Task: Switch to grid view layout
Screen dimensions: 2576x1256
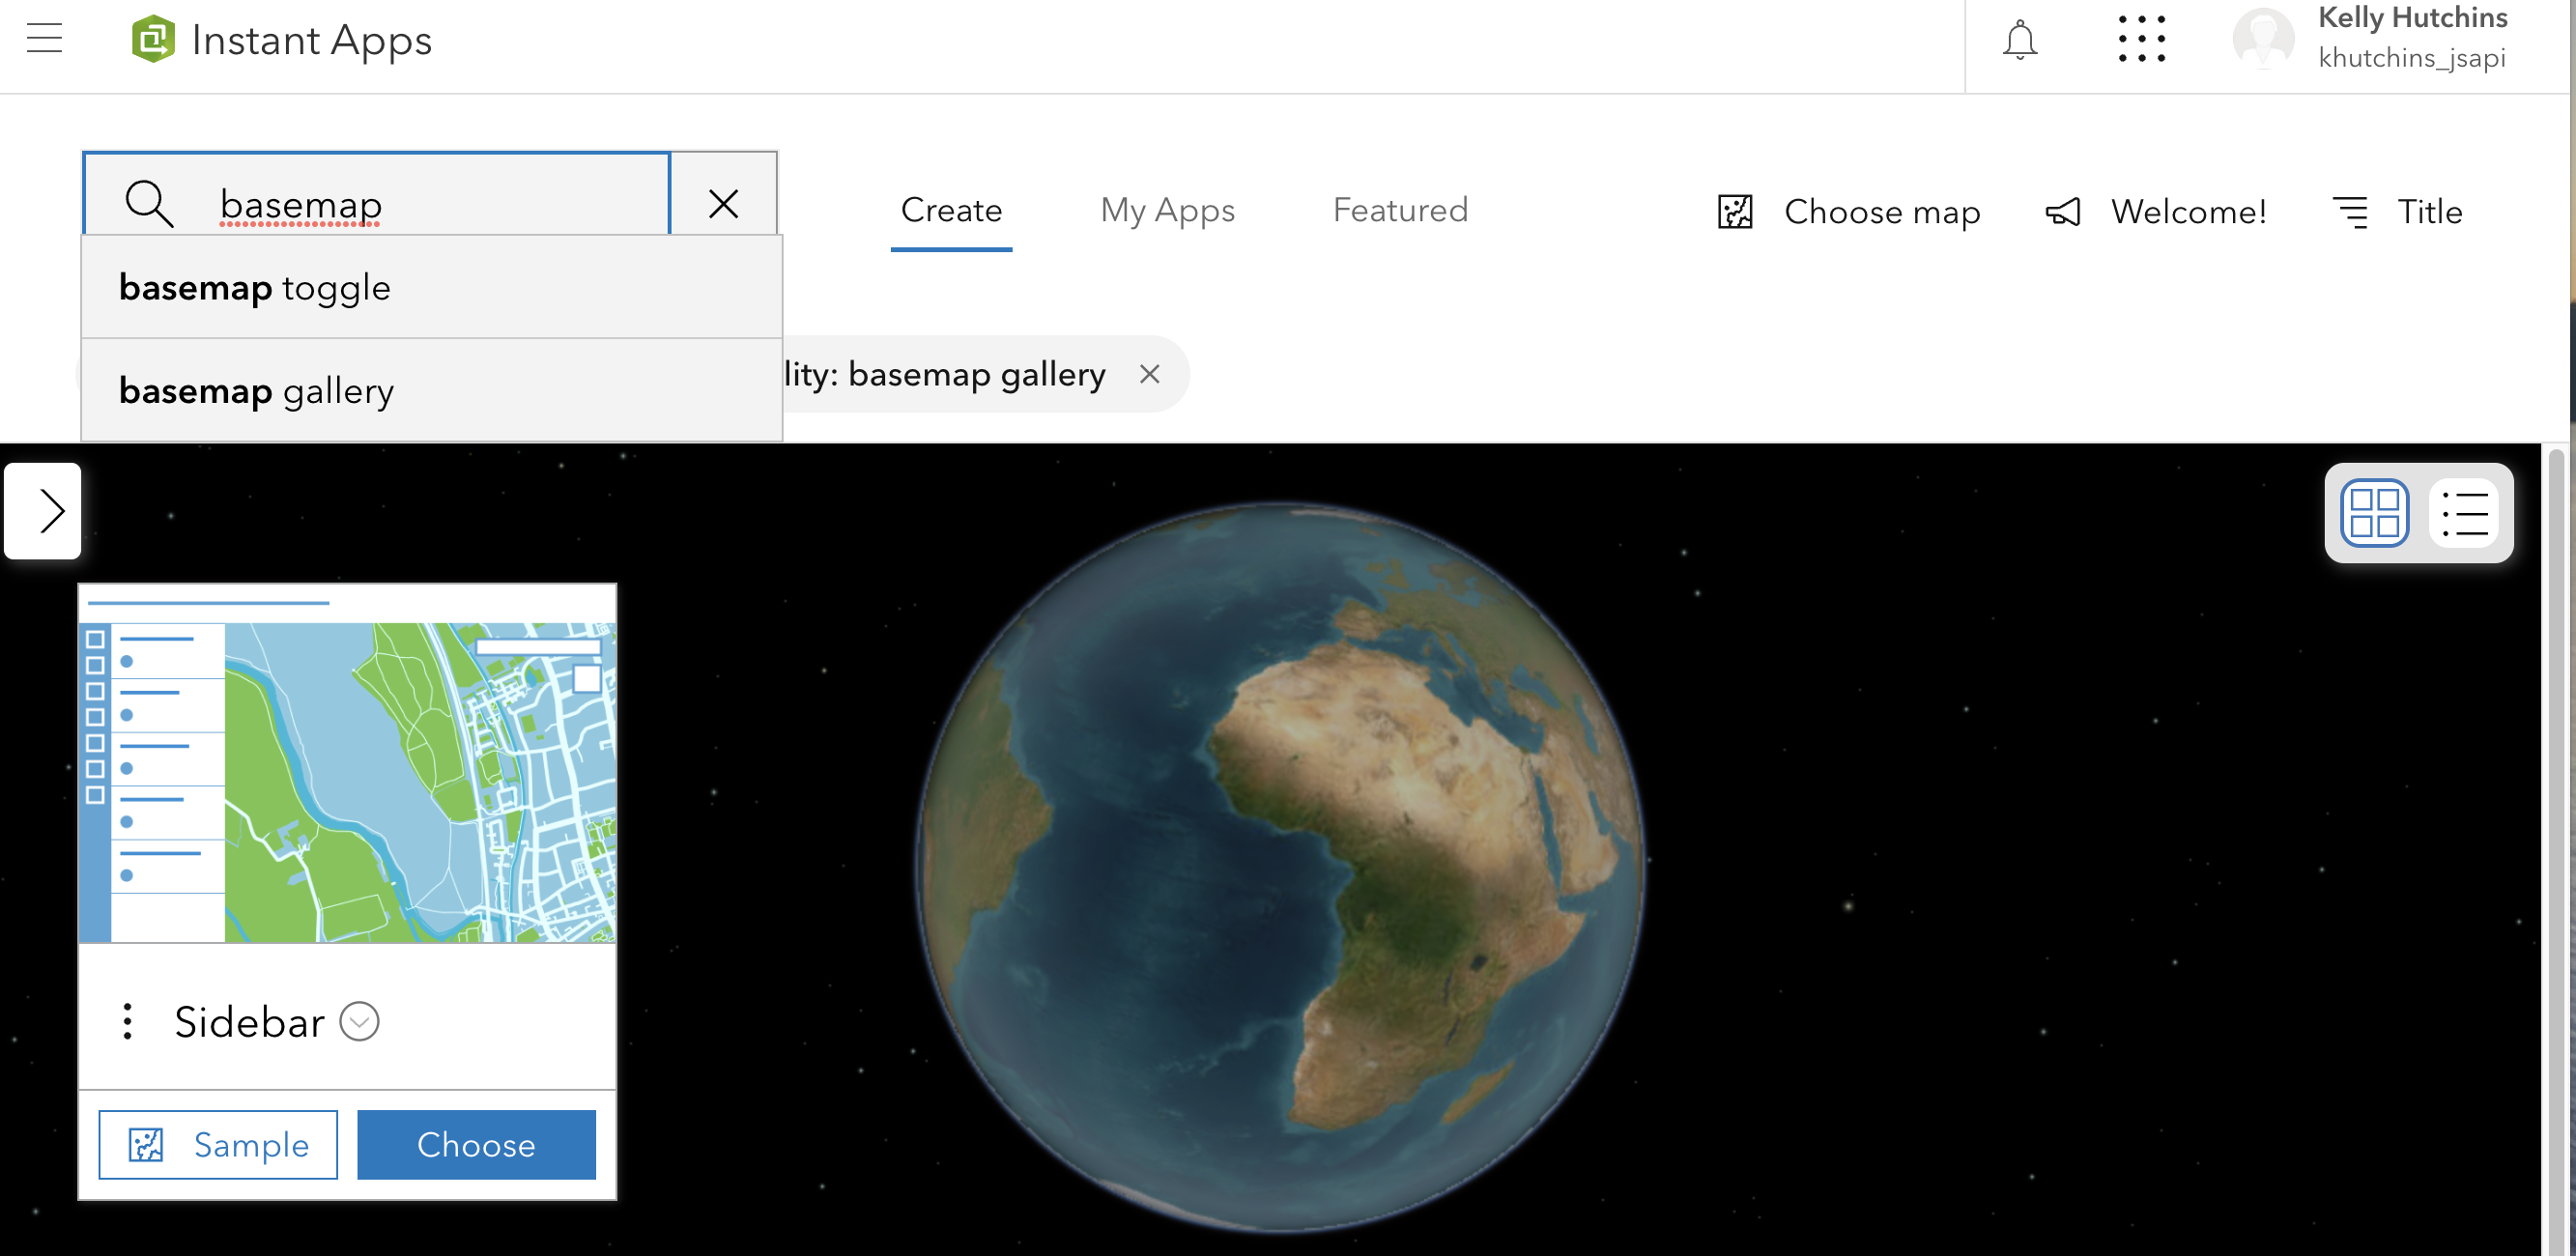Action: click(x=2374, y=513)
